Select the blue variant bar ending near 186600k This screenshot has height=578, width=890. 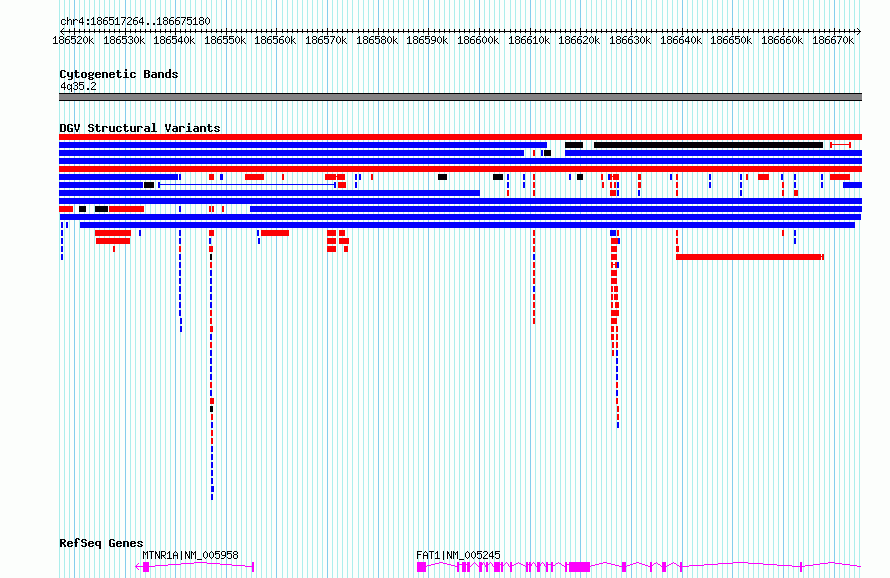point(269,193)
